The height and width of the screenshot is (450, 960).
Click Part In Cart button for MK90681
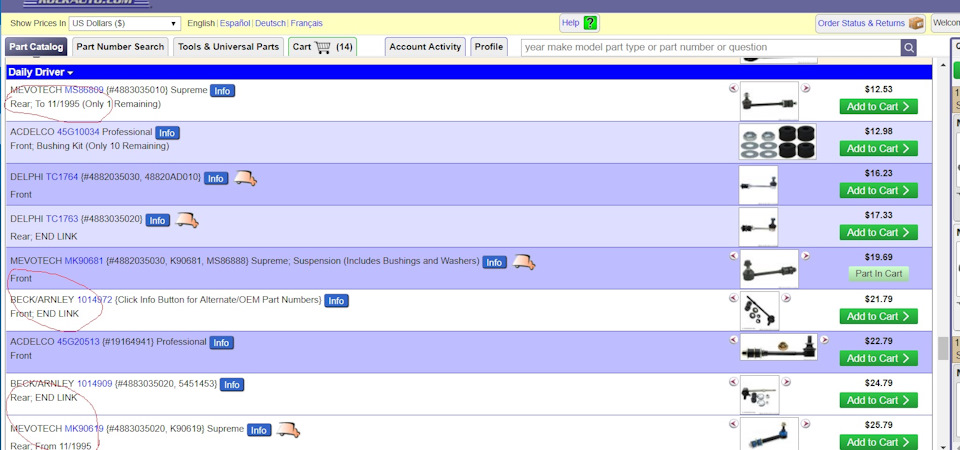pos(879,274)
